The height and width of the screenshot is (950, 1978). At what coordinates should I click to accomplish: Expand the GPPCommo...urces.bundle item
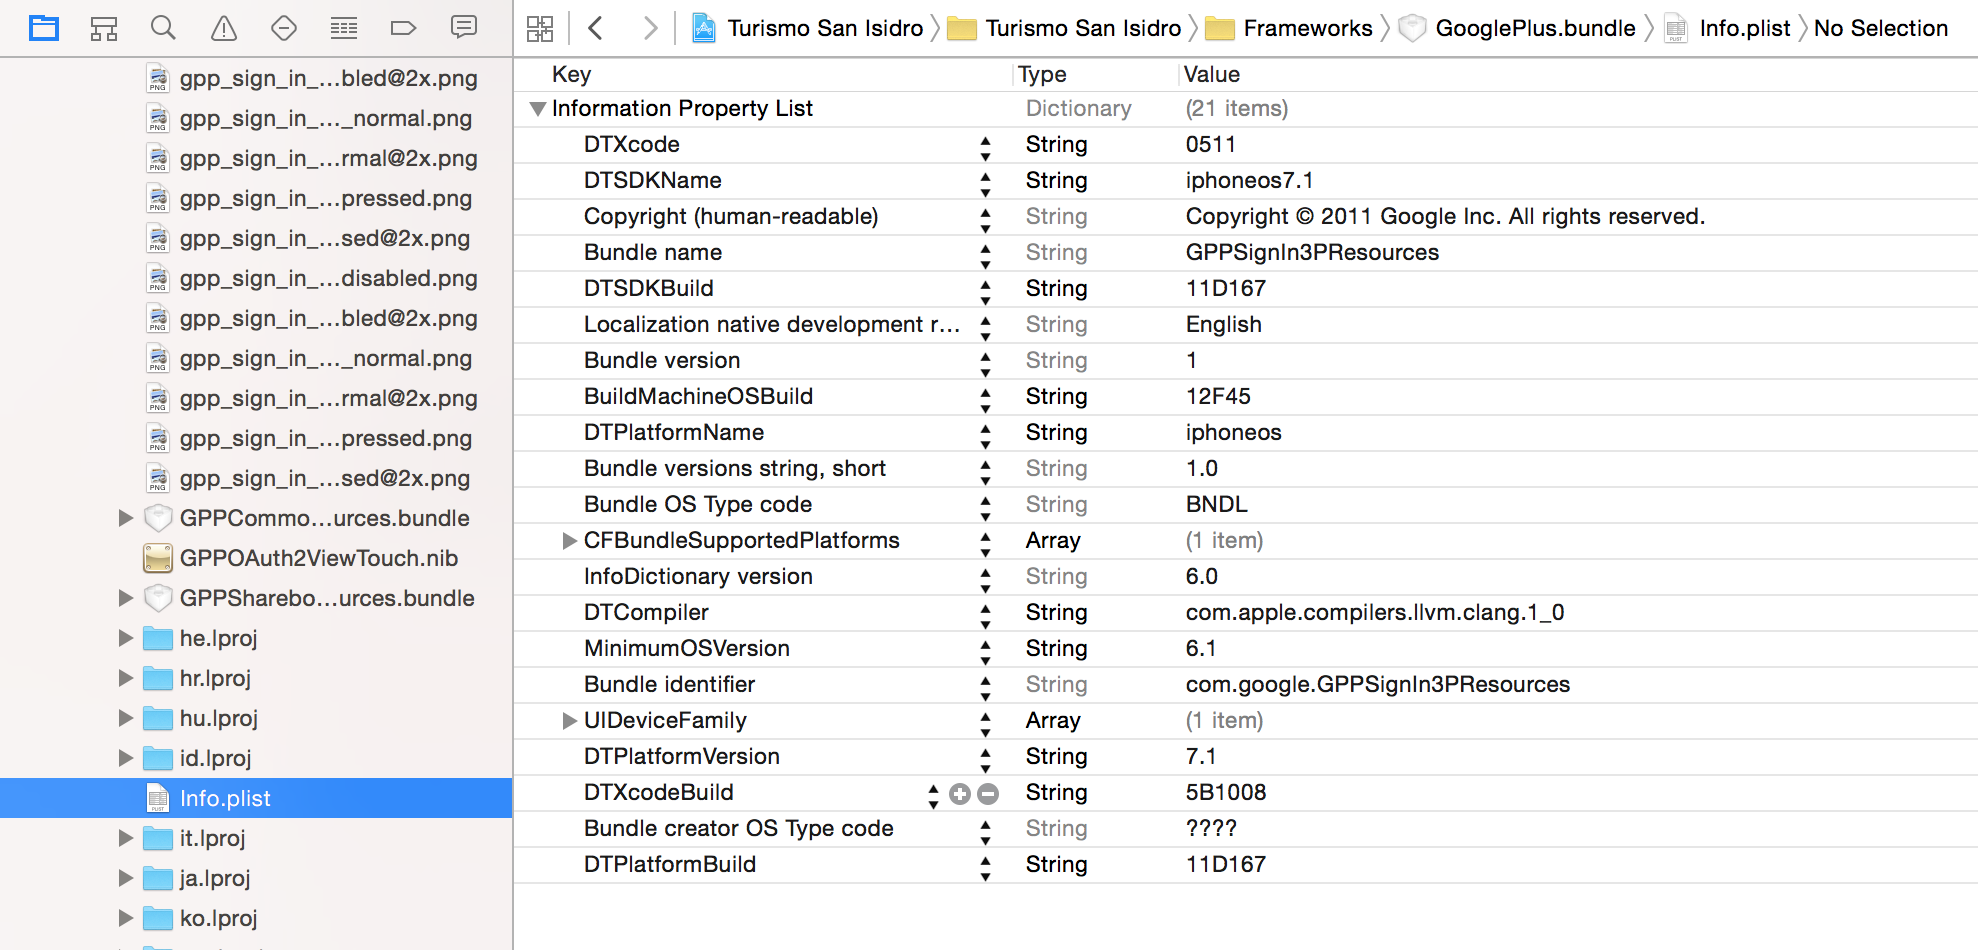pos(125,518)
